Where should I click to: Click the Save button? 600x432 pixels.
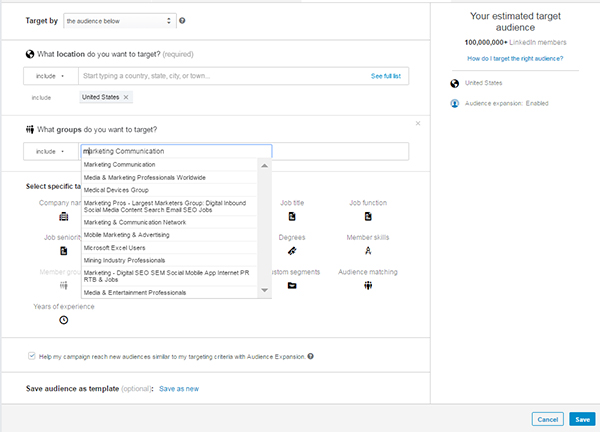(x=581, y=419)
